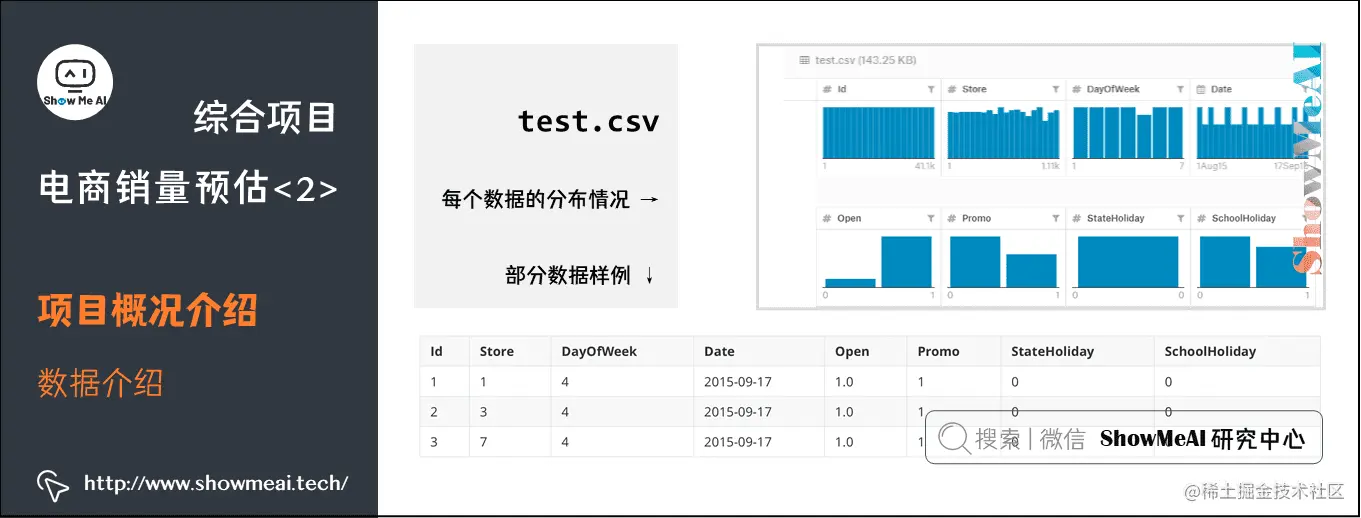The width and height of the screenshot is (1361, 518).
Task: Click the ShowMeAI robot logo
Action: pos(74,83)
